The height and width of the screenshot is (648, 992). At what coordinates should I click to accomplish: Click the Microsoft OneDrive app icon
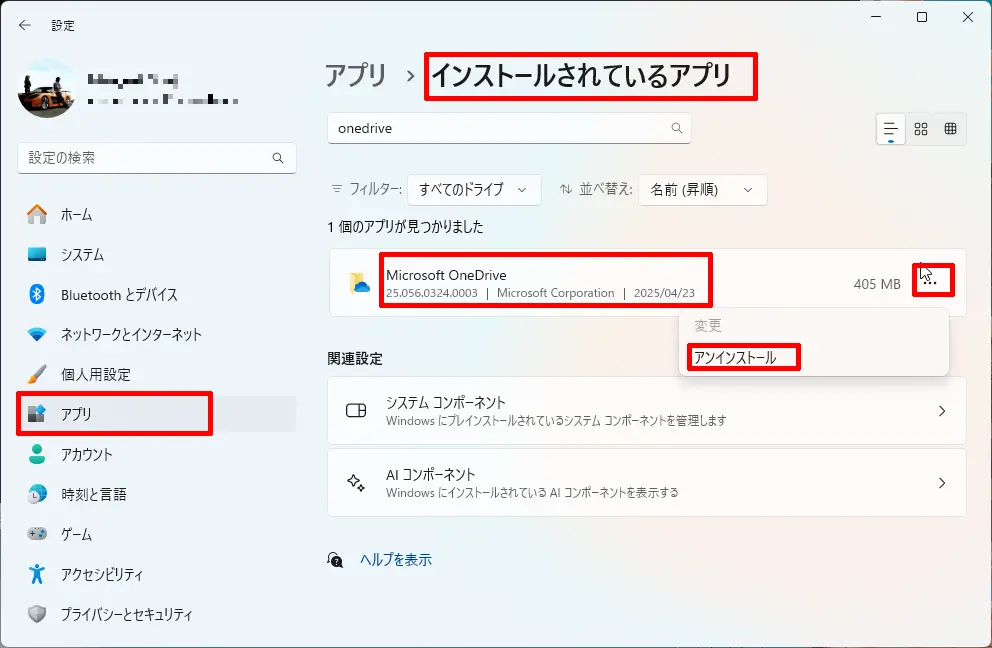[x=359, y=283]
